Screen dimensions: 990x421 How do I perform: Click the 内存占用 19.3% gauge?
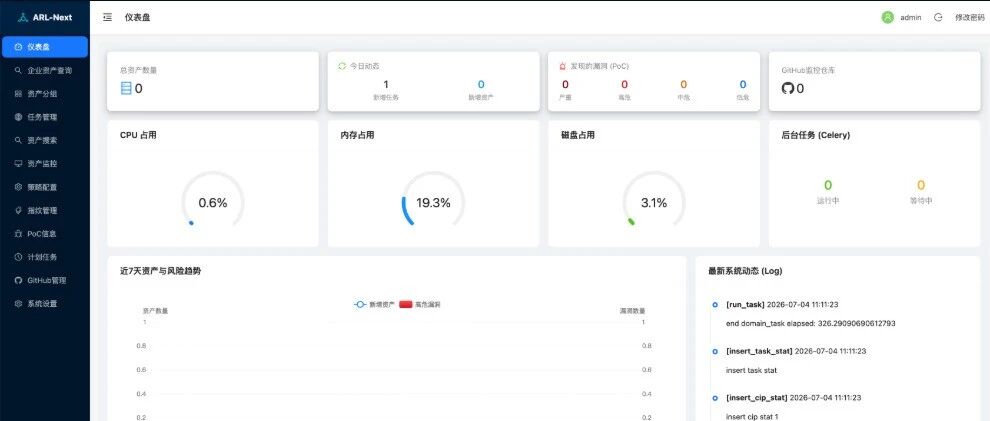tap(433, 203)
